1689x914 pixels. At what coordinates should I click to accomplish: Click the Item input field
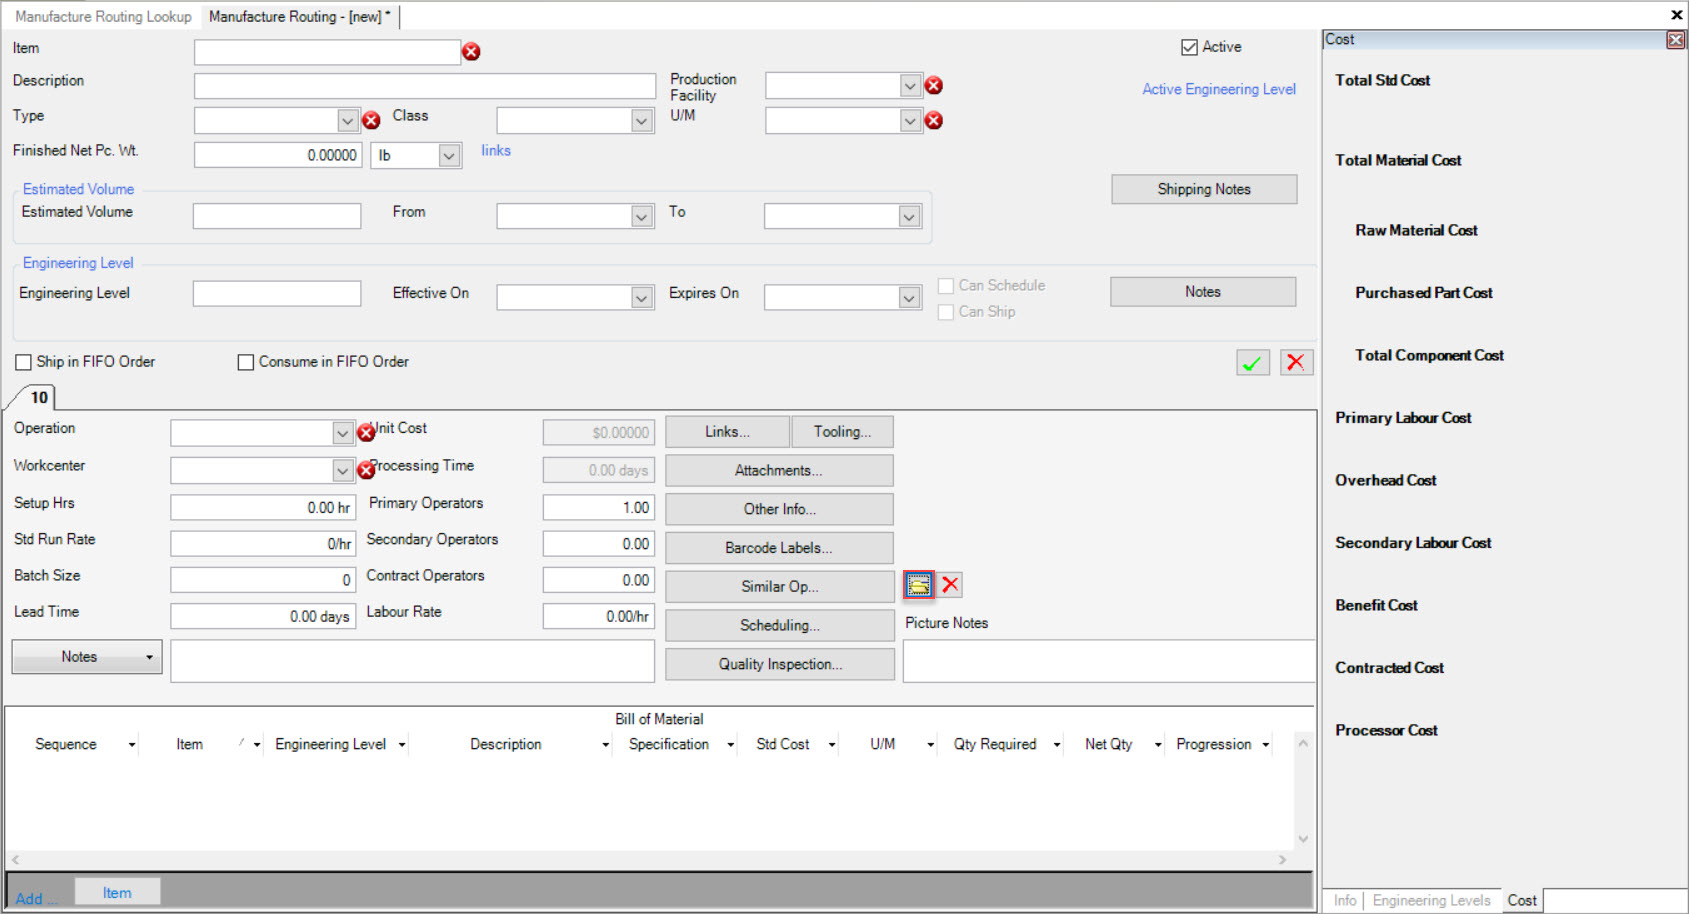pos(327,52)
